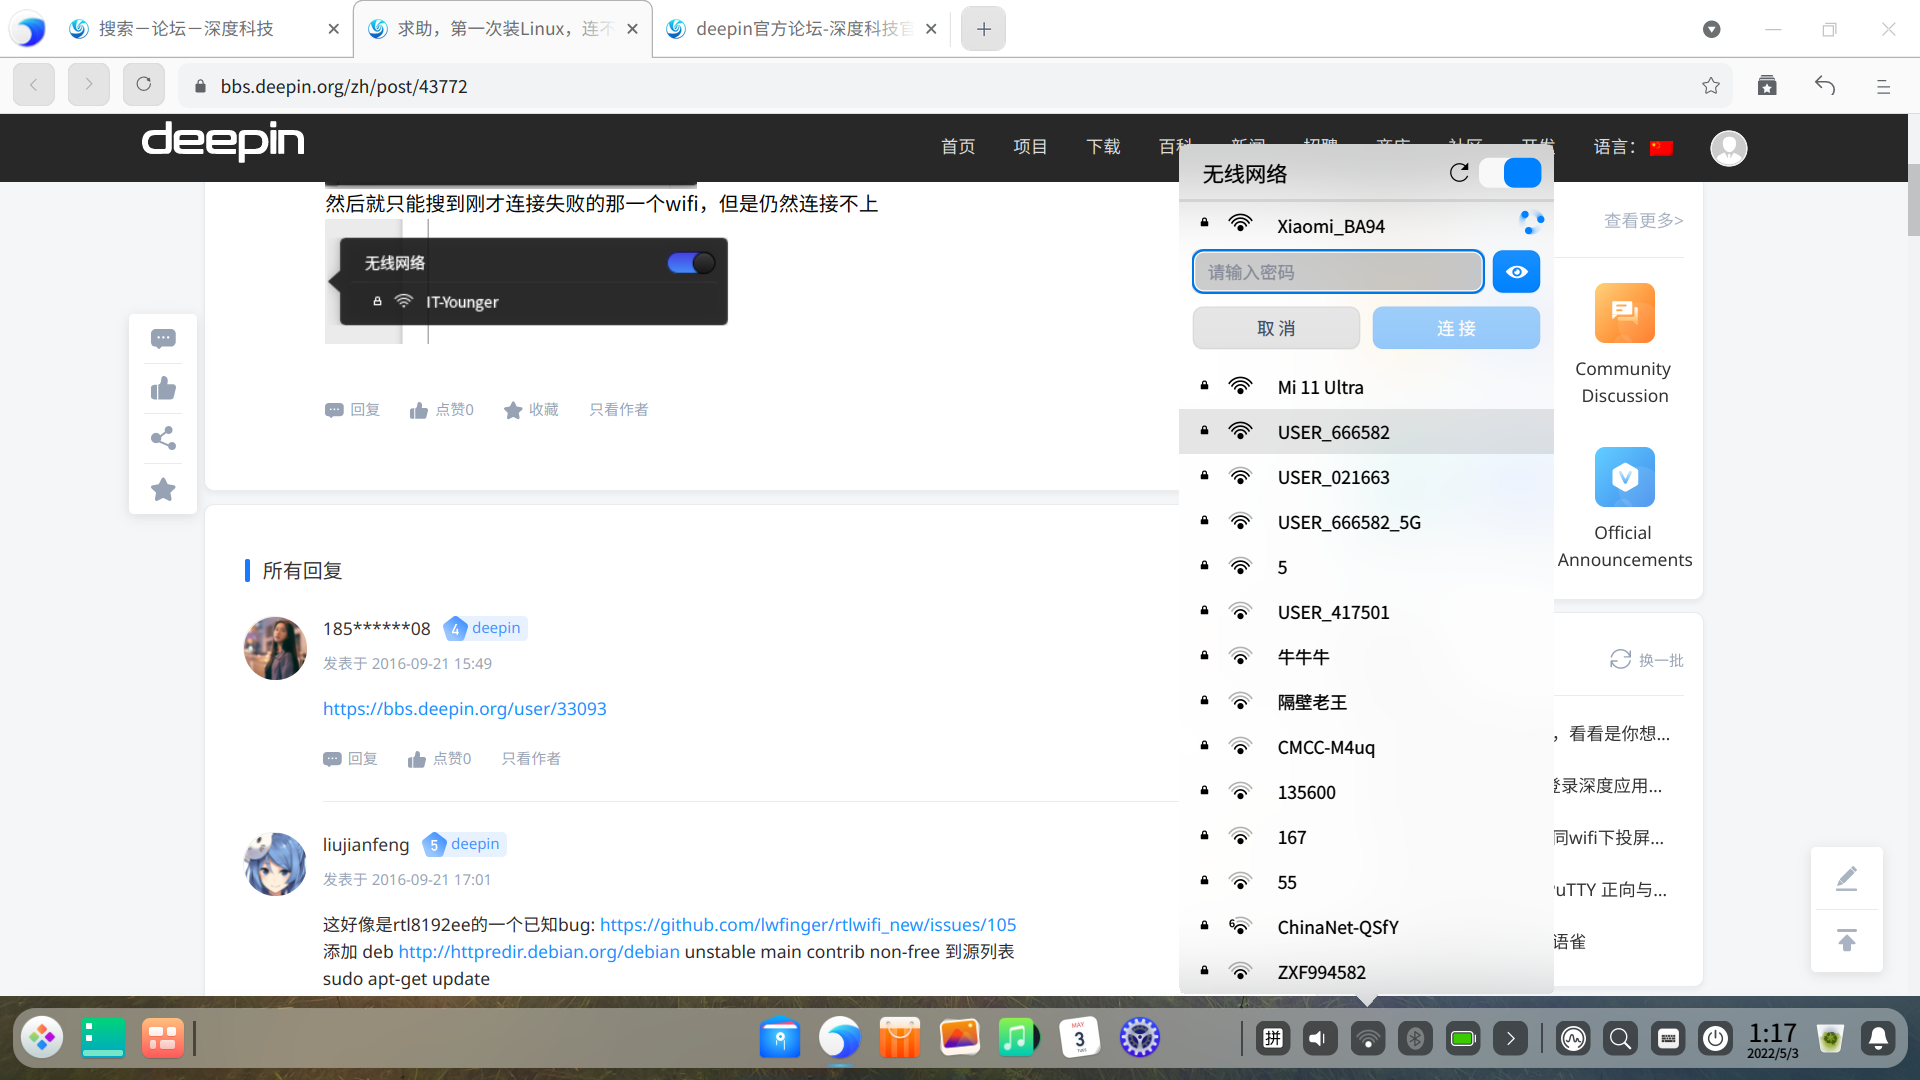This screenshot has height=1080, width=1920.
Task: Show password with the eye button
Action: tap(1516, 272)
